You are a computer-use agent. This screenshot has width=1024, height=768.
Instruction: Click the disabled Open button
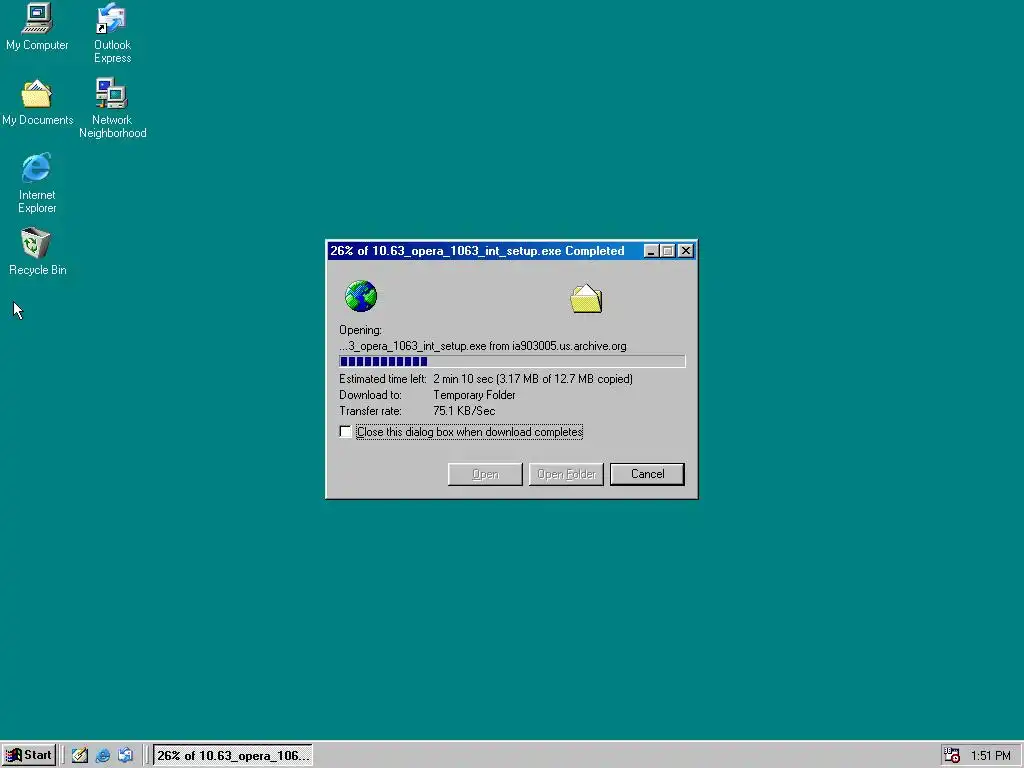(485, 474)
